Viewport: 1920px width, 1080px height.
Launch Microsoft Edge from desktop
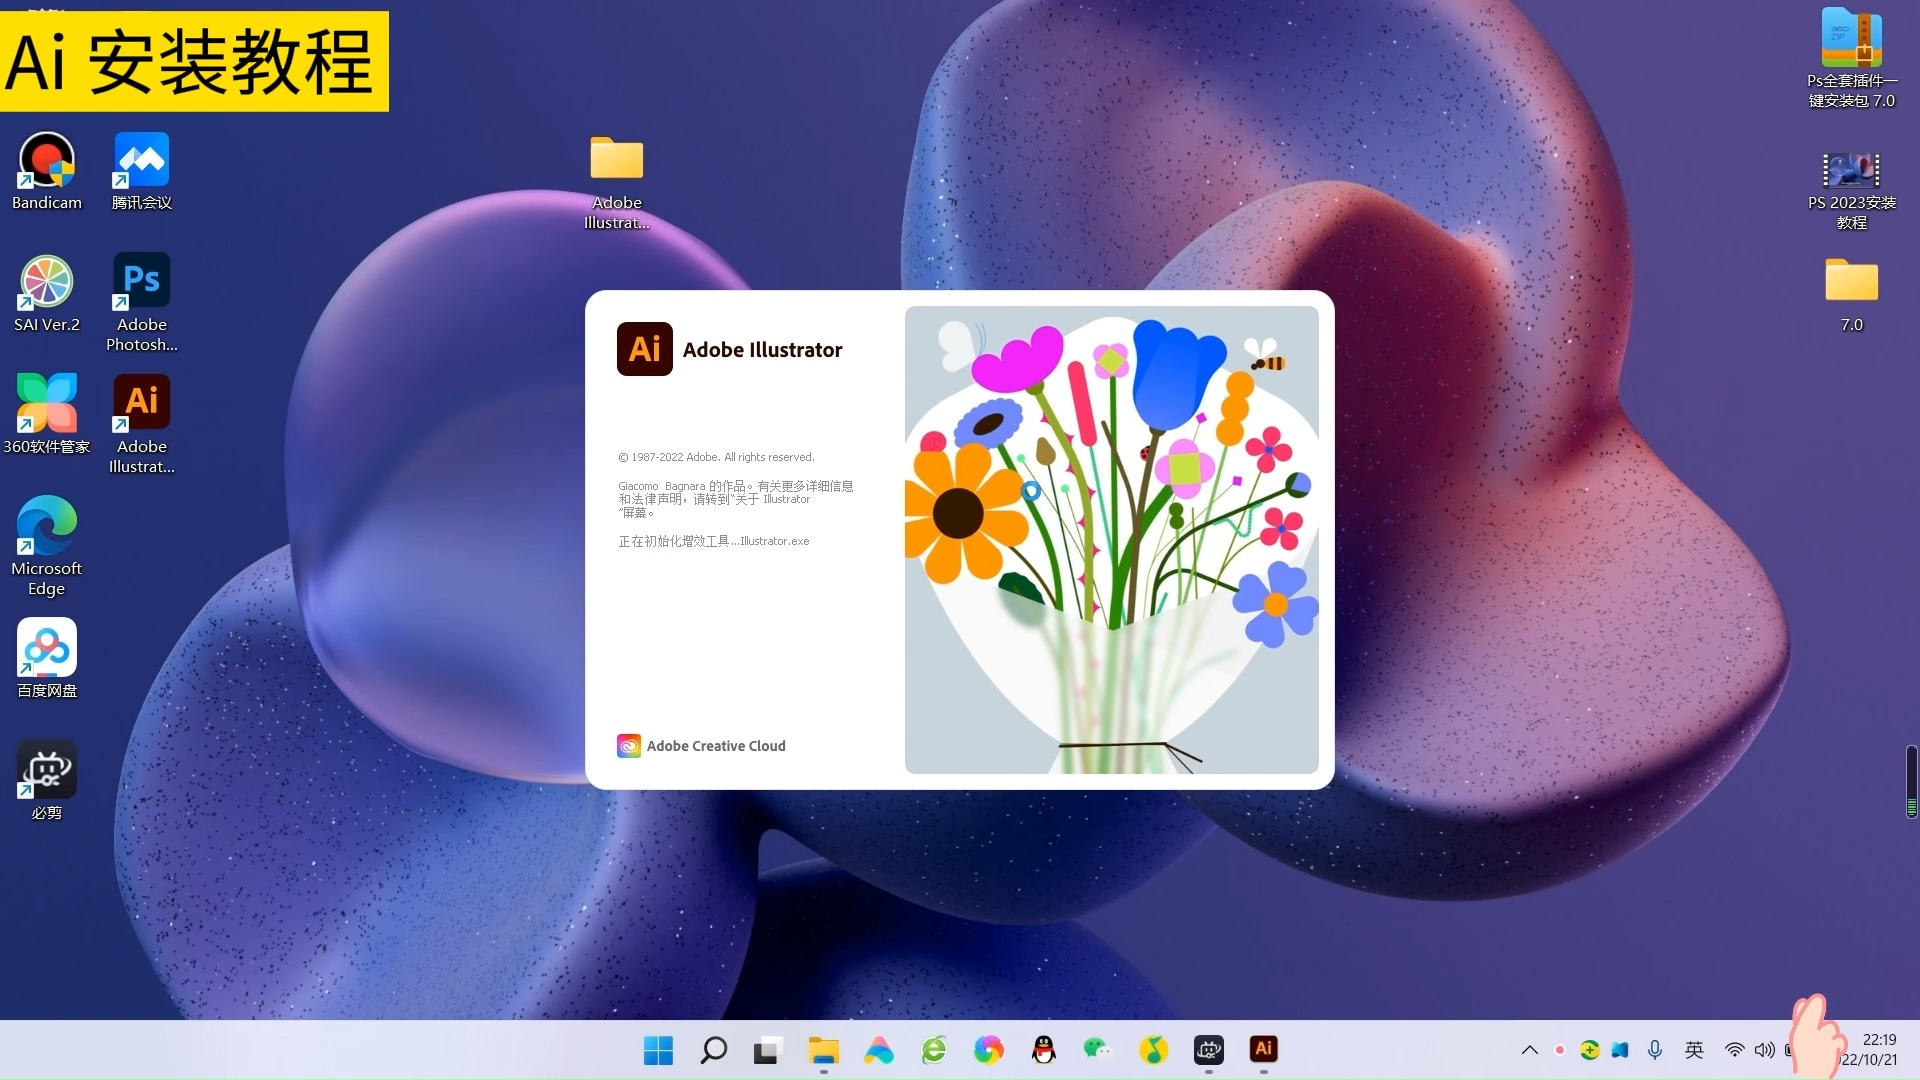click(x=46, y=526)
